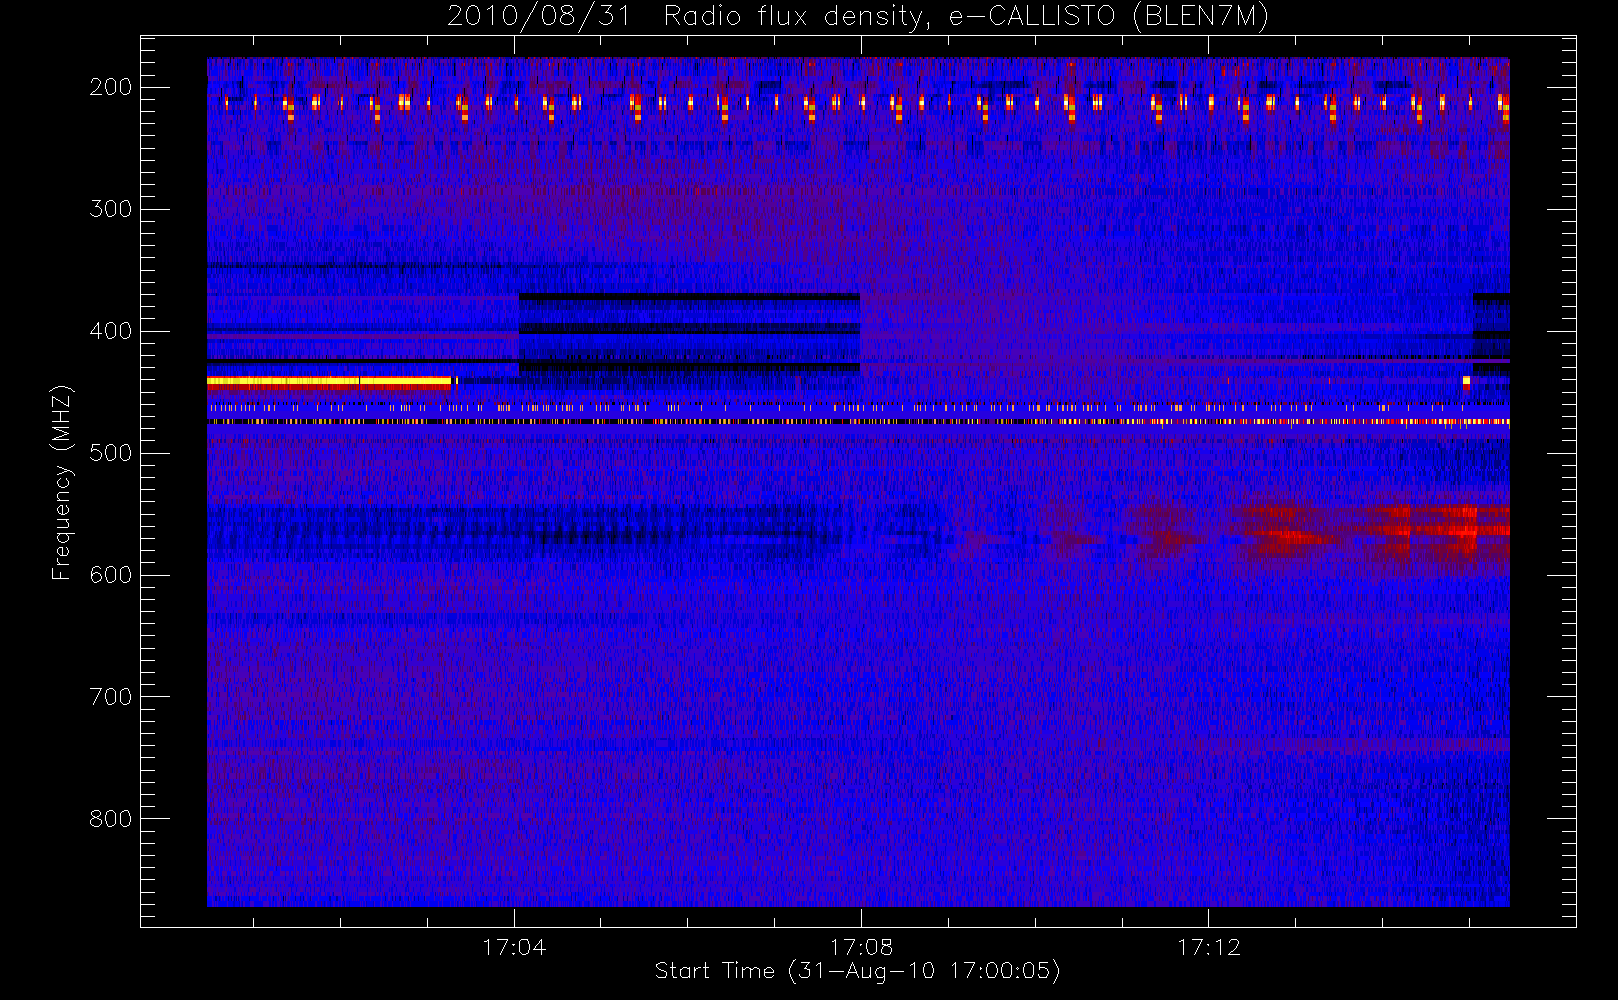Click the 17:04 time tick label

click(x=514, y=947)
